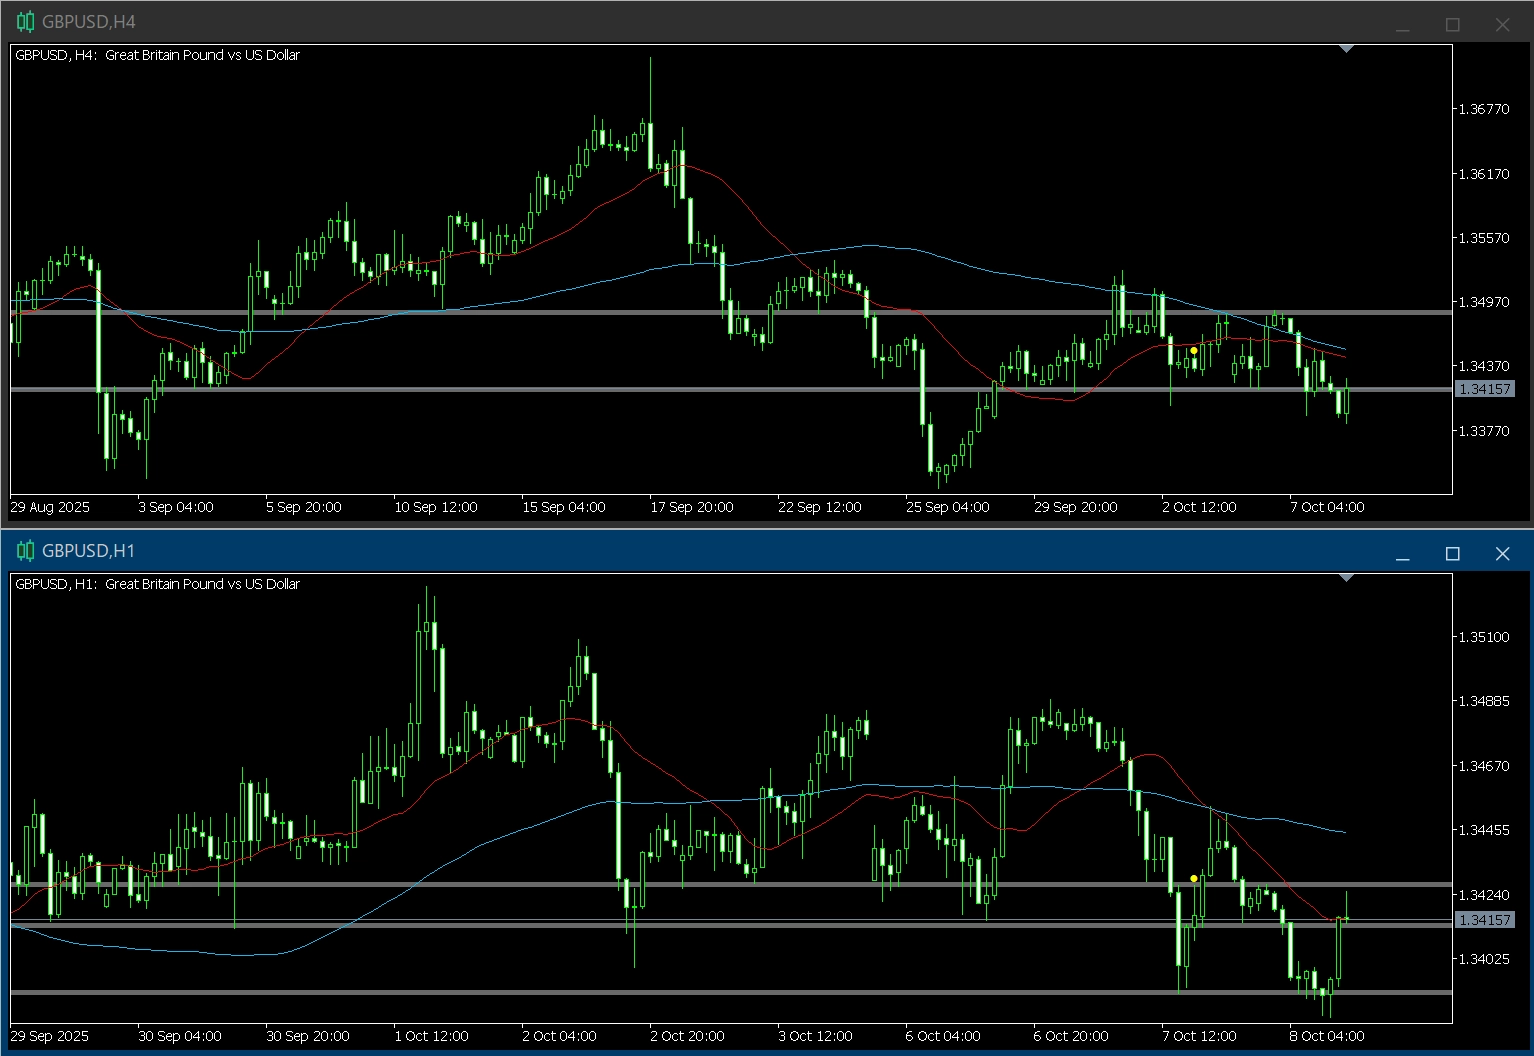Viewport: 1534px width, 1056px height.
Task: Click the chart shift triangle on the H1 chart
Action: (1346, 577)
